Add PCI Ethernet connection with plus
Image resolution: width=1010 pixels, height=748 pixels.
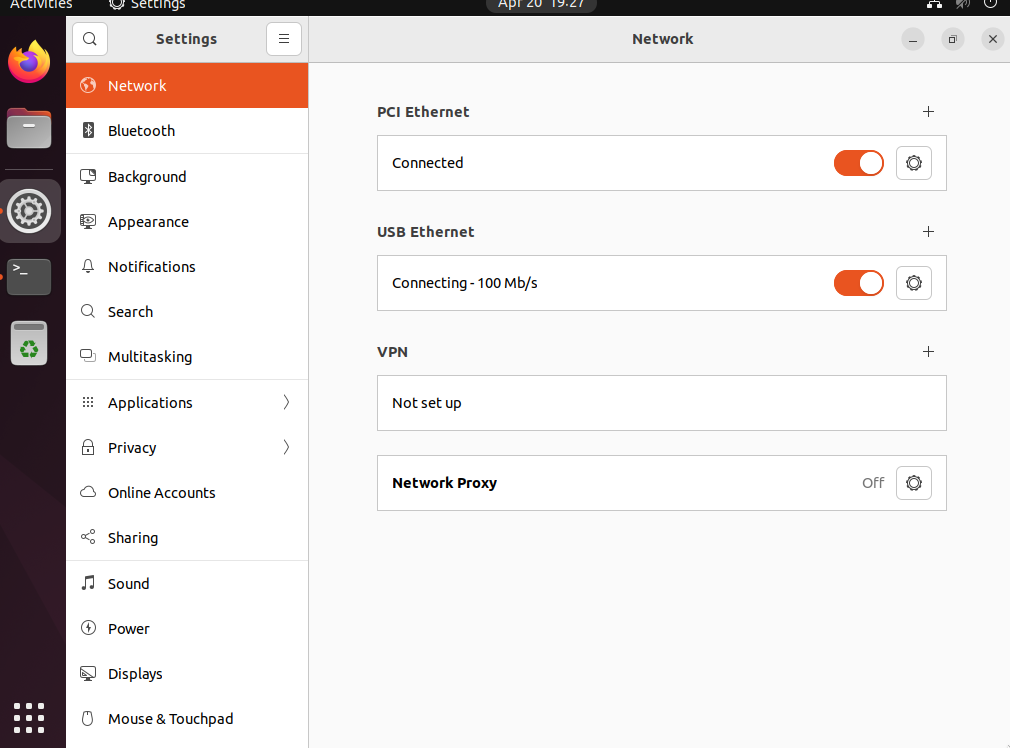[928, 112]
